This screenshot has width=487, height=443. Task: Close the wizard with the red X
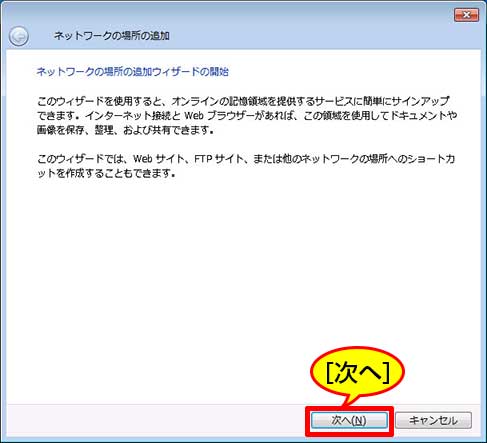[x=466, y=15]
